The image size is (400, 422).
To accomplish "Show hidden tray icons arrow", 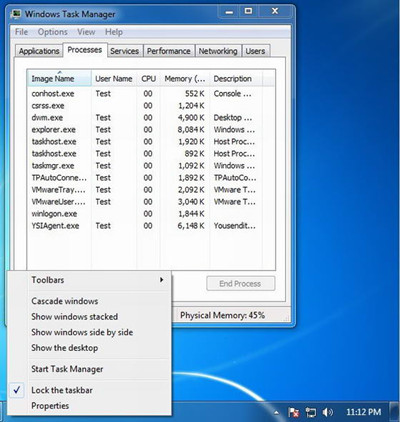I will click(x=276, y=412).
